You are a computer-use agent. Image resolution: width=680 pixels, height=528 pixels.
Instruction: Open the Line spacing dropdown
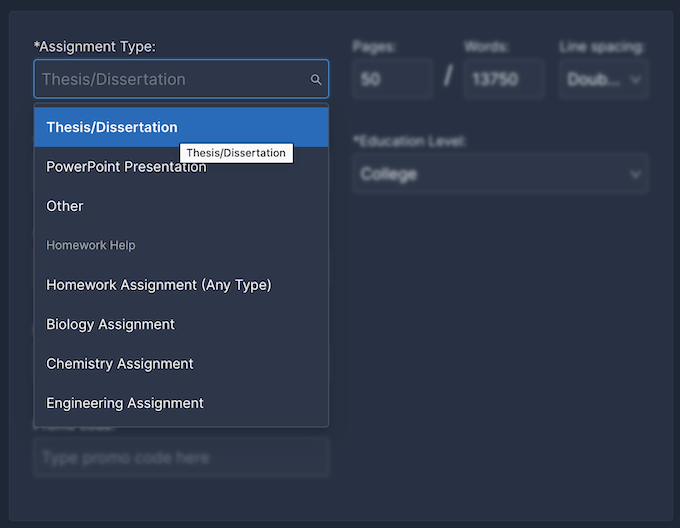596,79
